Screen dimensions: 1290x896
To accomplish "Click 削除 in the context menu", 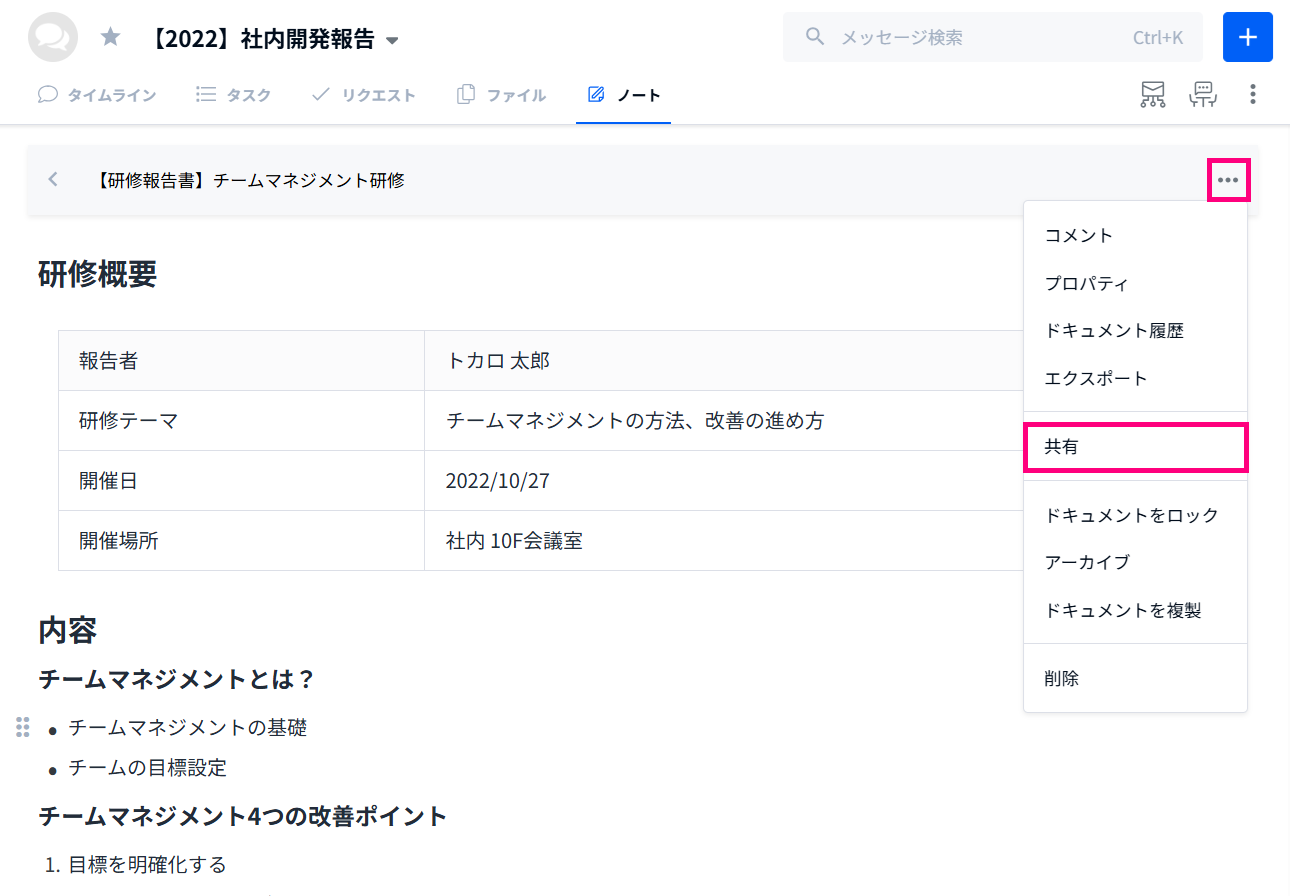I will tap(1062, 679).
